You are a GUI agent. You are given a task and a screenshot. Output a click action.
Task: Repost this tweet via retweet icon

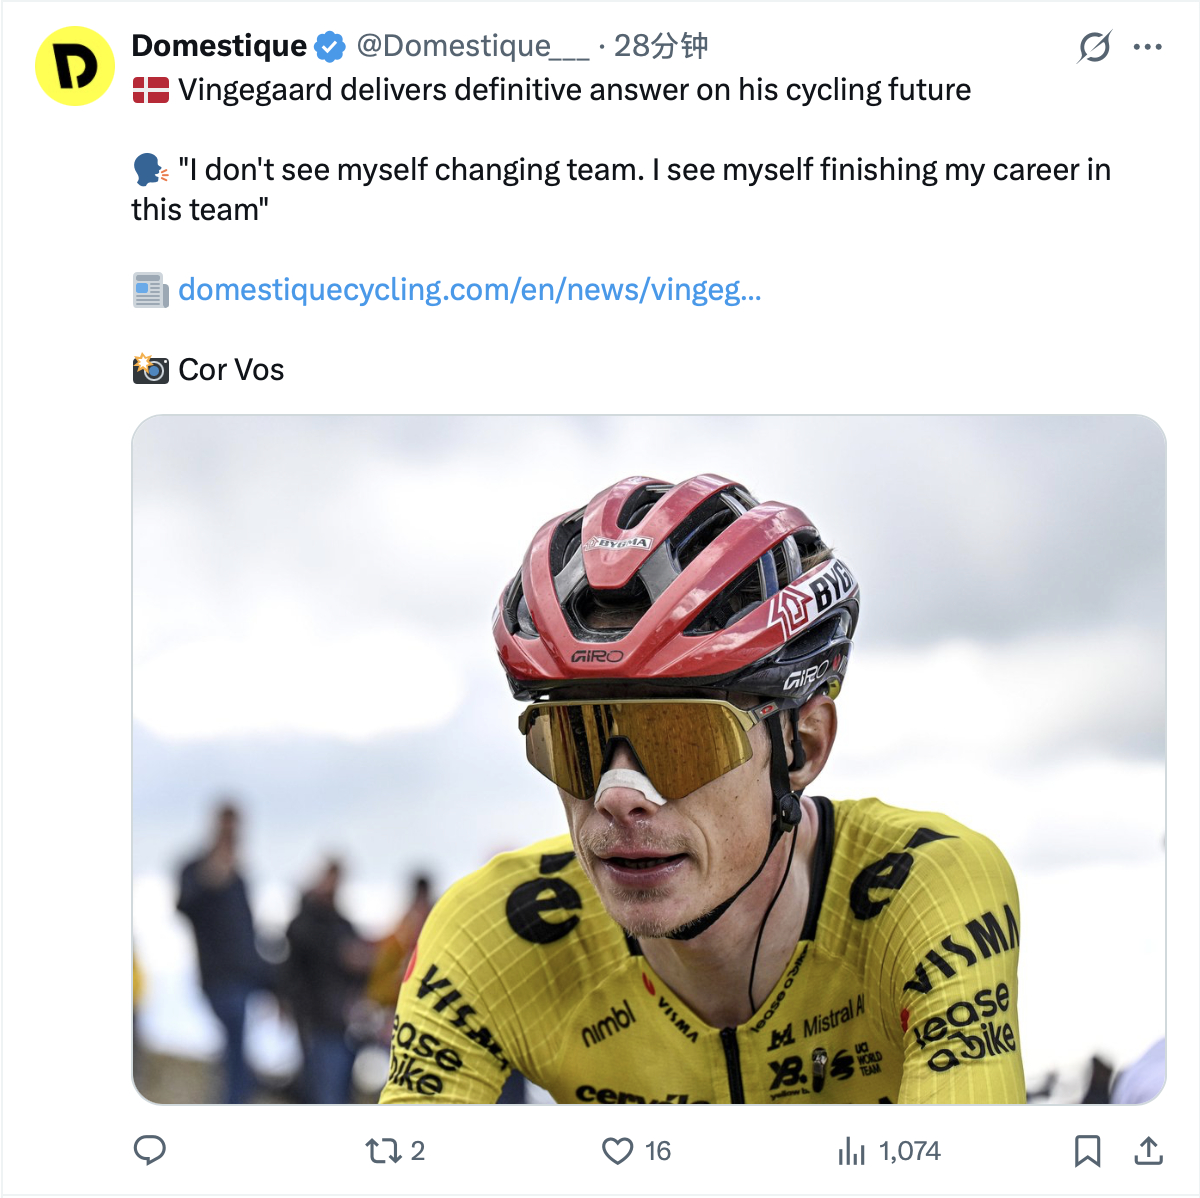pos(383,1151)
